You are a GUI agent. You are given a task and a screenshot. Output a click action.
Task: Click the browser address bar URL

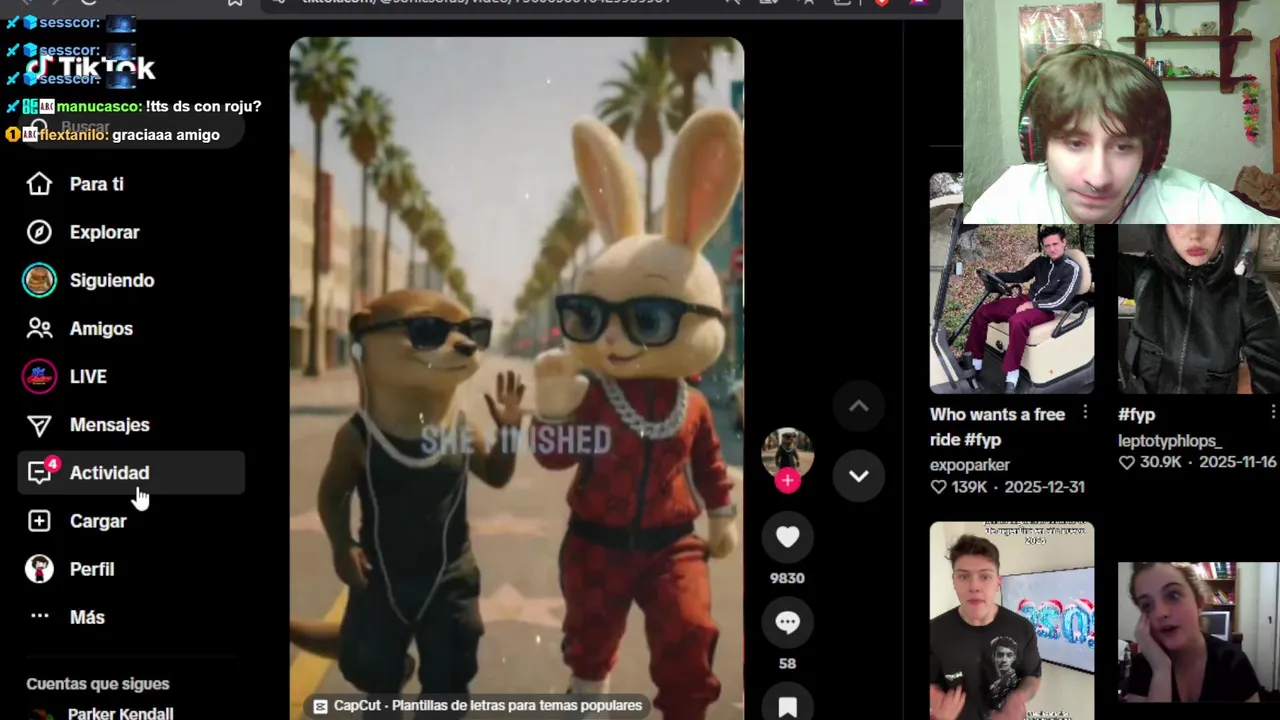[485, 3]
